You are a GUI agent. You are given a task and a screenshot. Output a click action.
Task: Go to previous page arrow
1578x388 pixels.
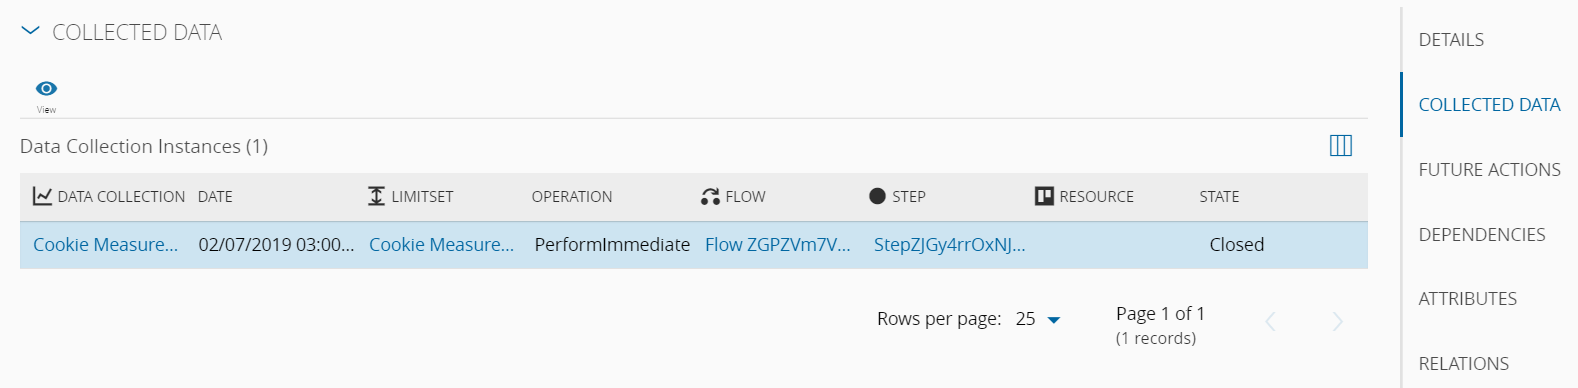pyautogui.click(x=1271, y=321)
